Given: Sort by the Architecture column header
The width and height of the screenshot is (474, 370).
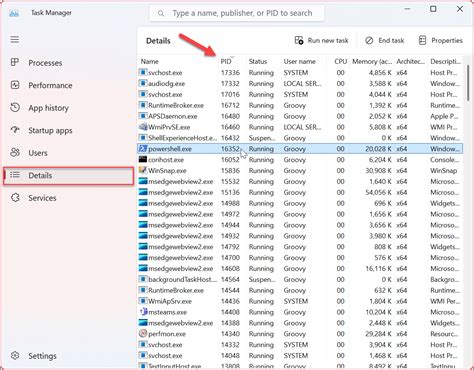Looking at the screenshot, I should (411, 61).
